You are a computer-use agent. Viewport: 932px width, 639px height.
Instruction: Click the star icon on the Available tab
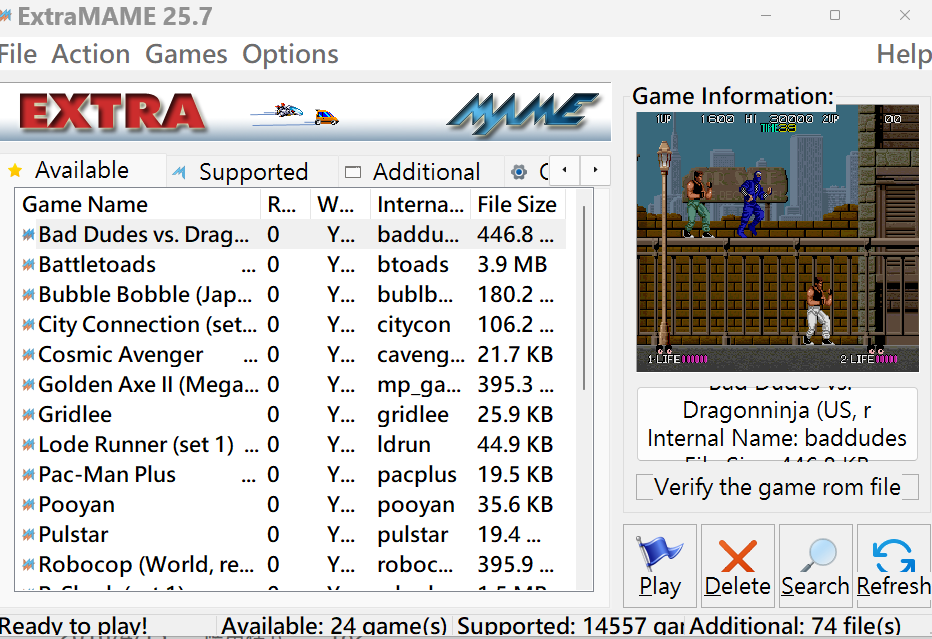(x=15, y=171)
